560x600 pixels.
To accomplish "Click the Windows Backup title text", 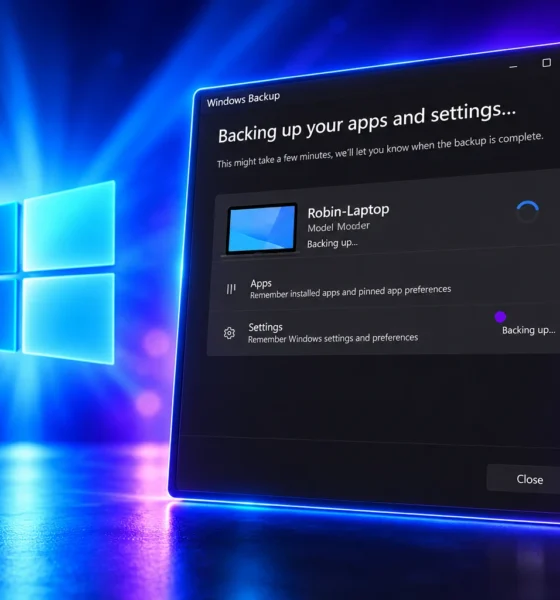I will (243, 99).
